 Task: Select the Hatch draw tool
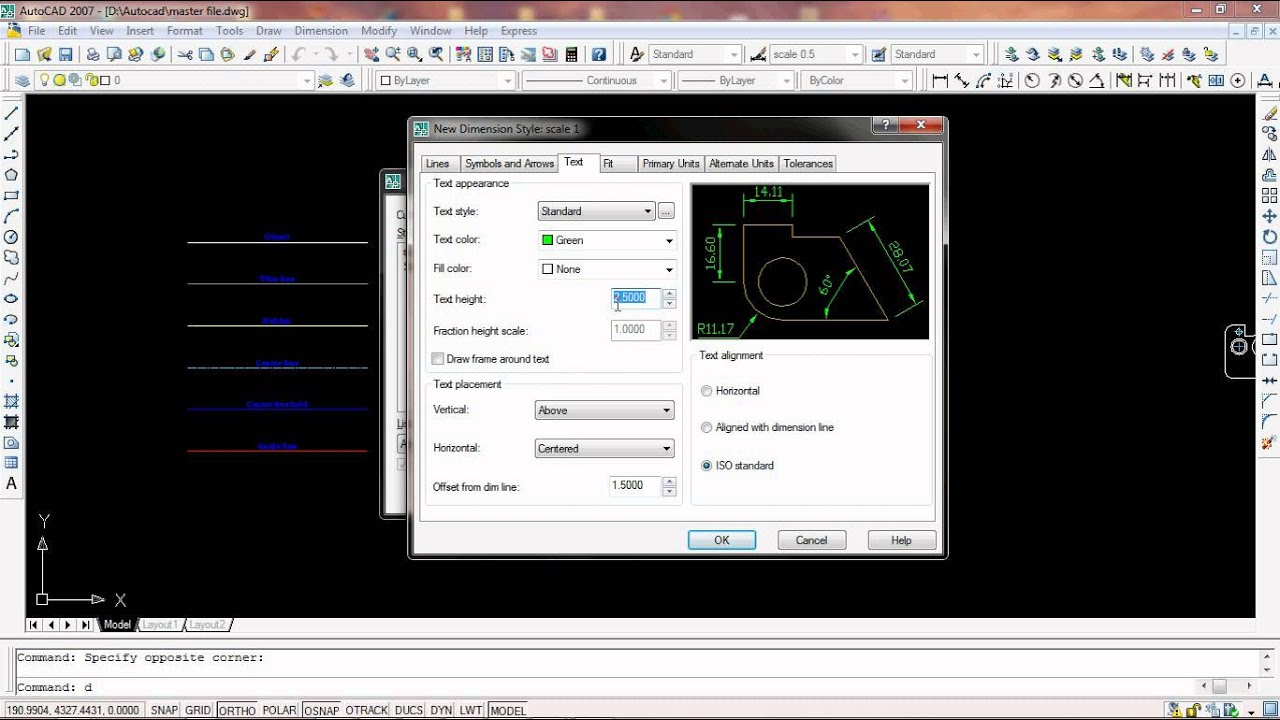[12, 402]
